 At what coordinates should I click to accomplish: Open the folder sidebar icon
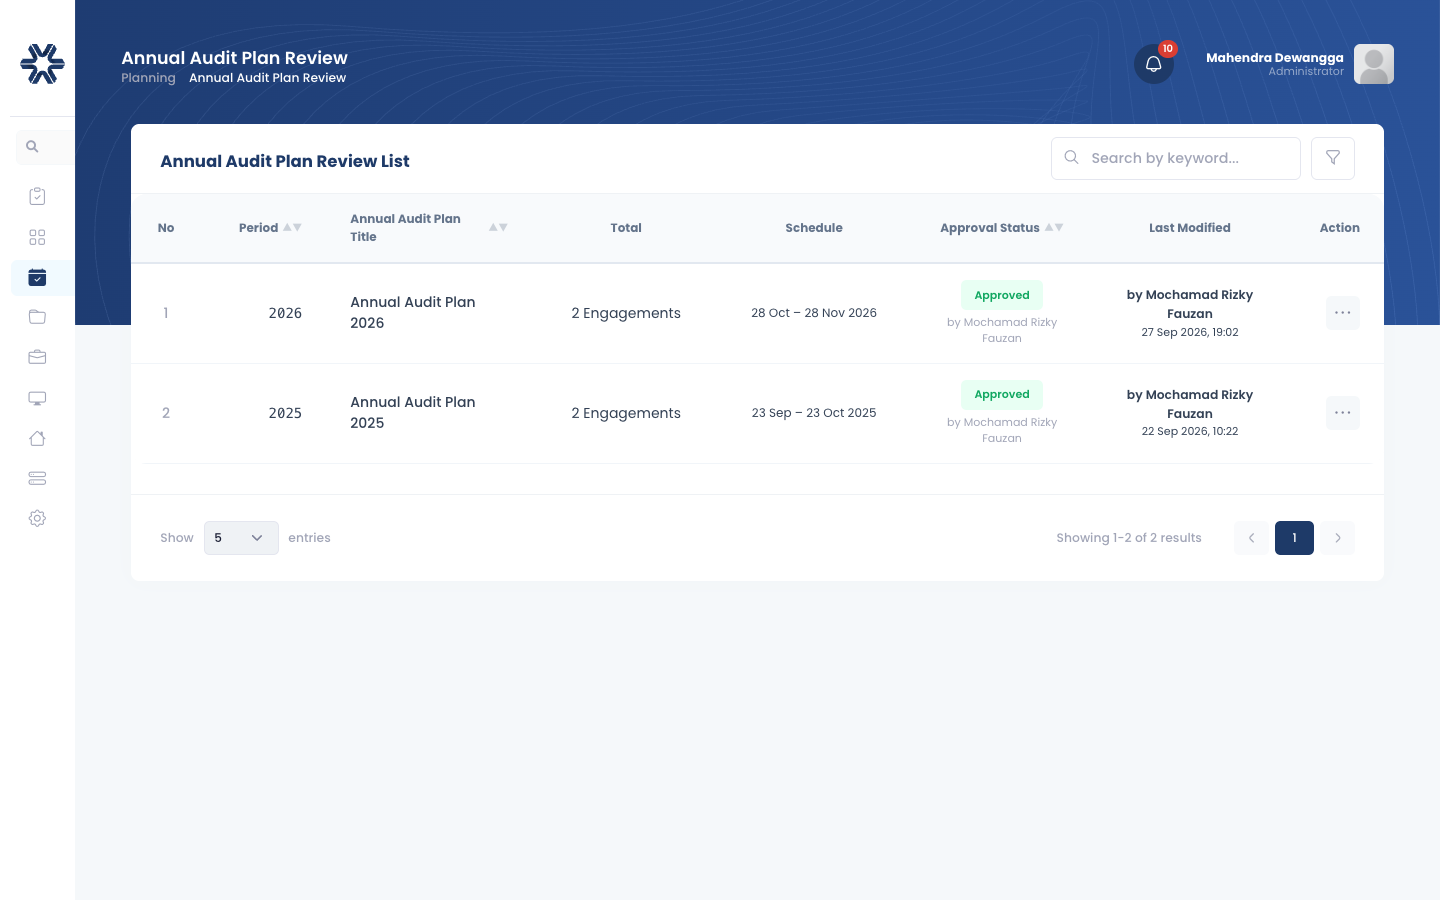[37, 317]
